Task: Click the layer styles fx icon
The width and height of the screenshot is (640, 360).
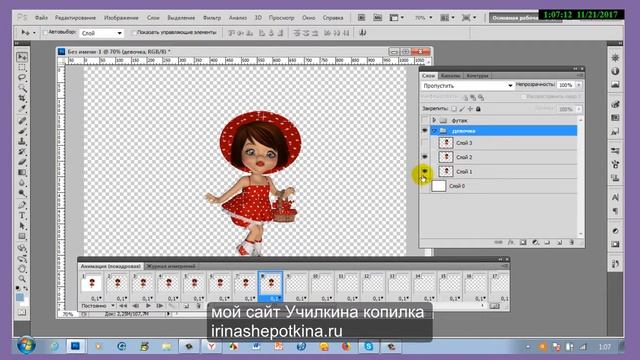Action: 511,242
